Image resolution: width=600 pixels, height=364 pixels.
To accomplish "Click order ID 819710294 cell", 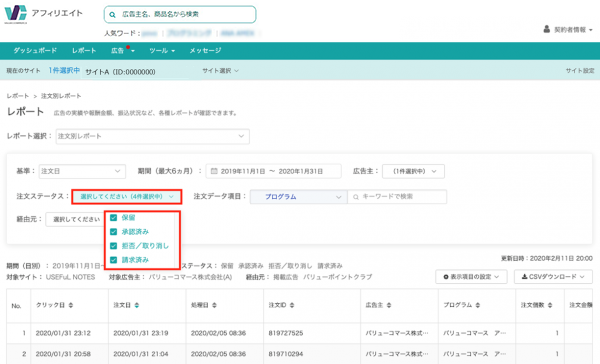I will [x=285, y=354].
